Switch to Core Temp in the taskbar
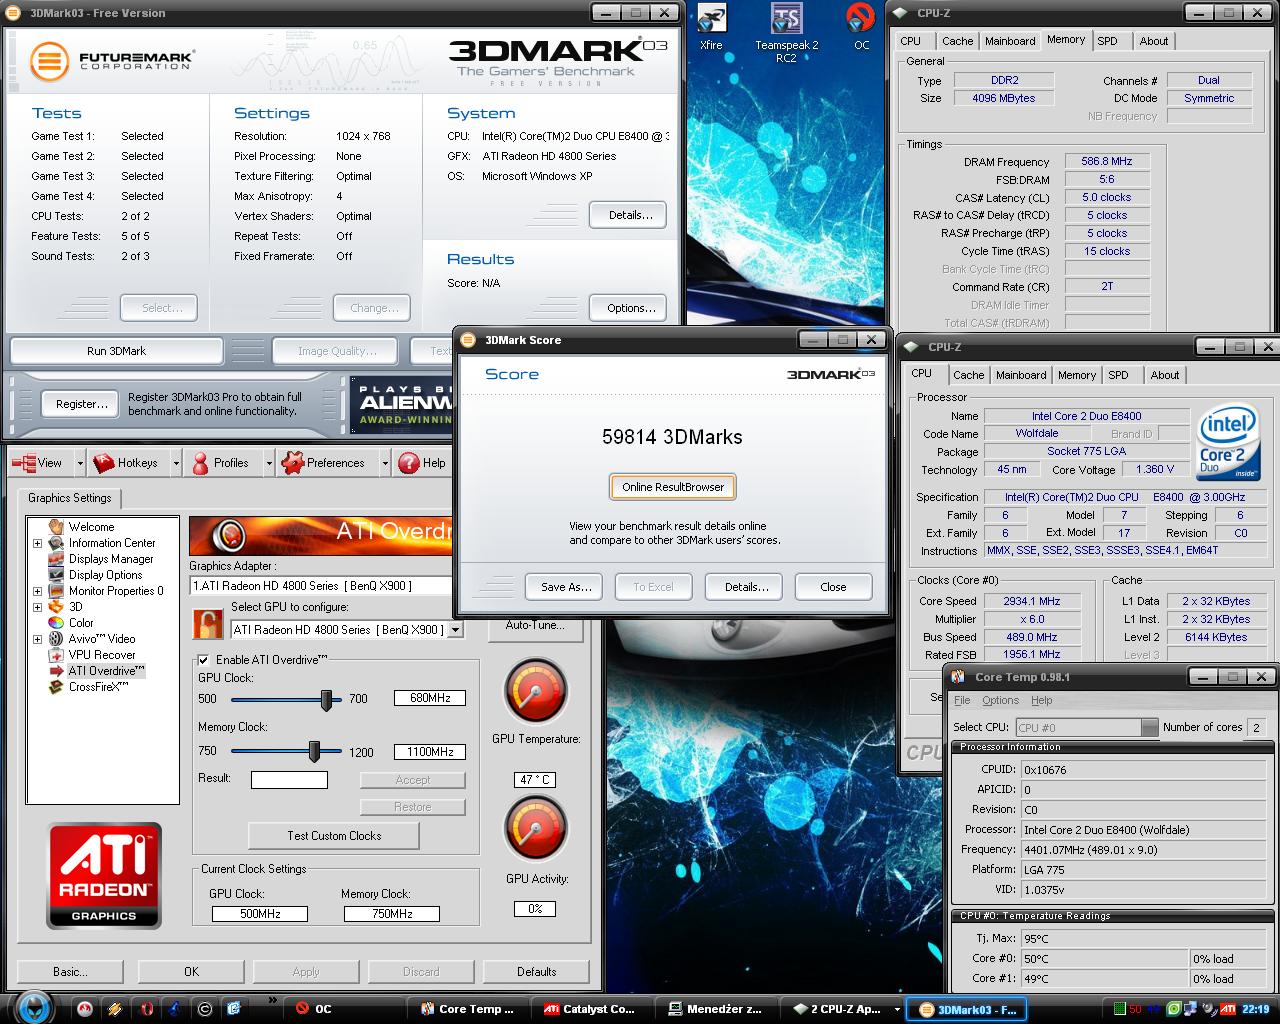1280x1024 pixels. [469, 1009]
